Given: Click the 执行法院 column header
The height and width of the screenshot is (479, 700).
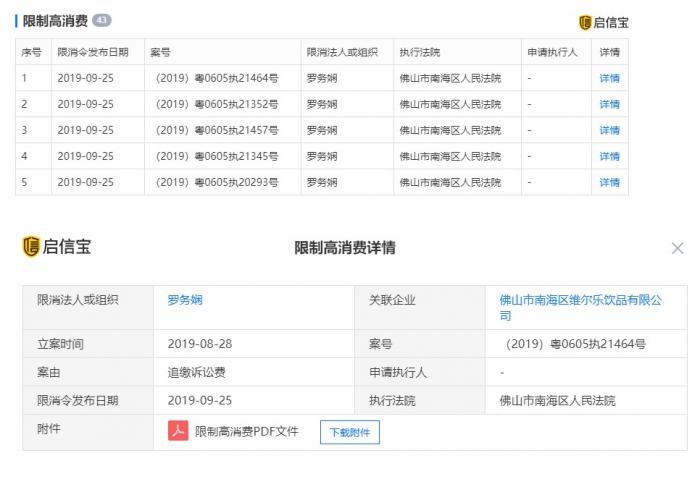Looking at the screenshot, I should (419, 52).
